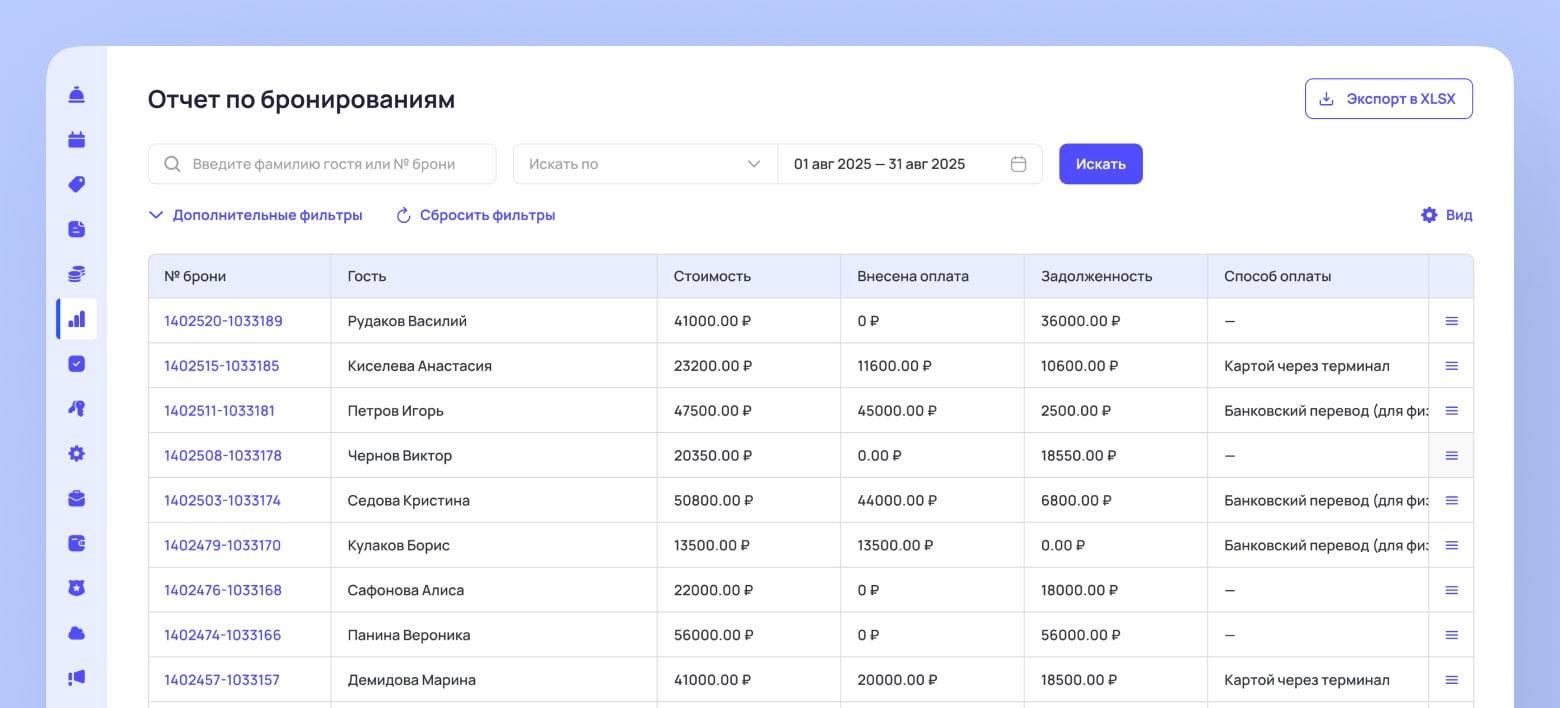Open booking 1402457-1033157
The height and width of the screenshot is (708, 1560).
pos(221,680)
